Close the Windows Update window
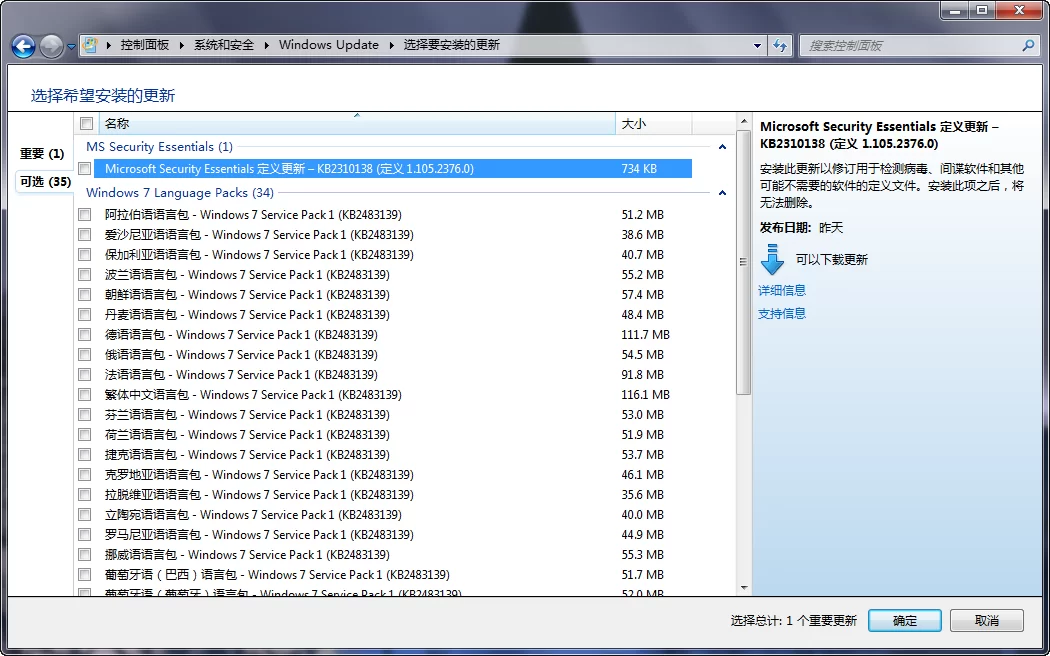1050x656 pixels. tap(1020, 10)
